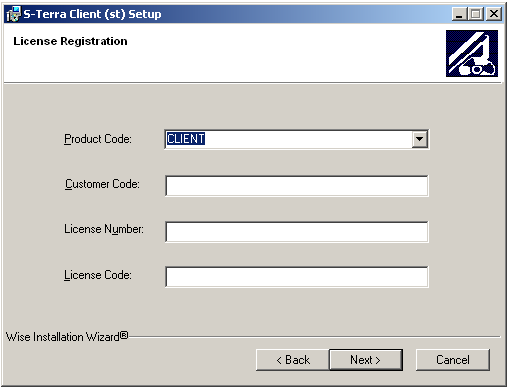Focus the License Code input field
The image size is (508, 388).
coord(297,277)
